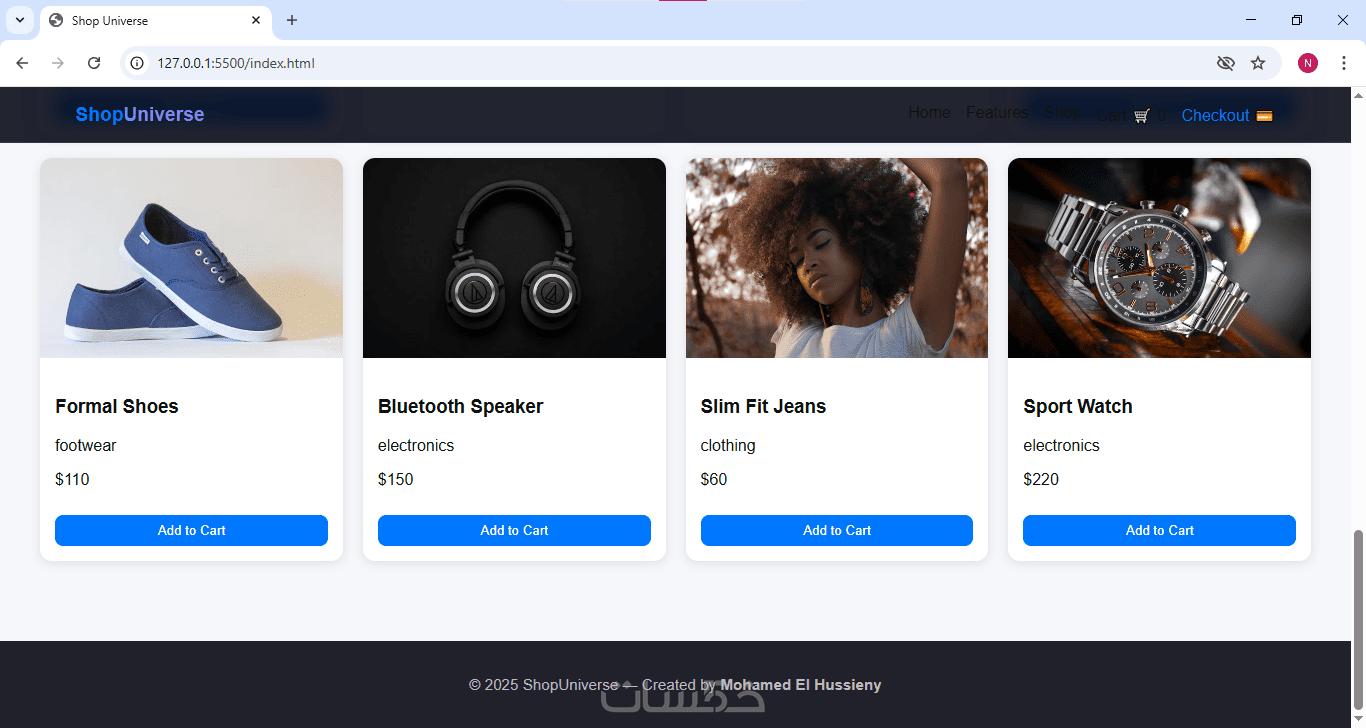Open Chrome three-dot menu

coord(1344,63)
